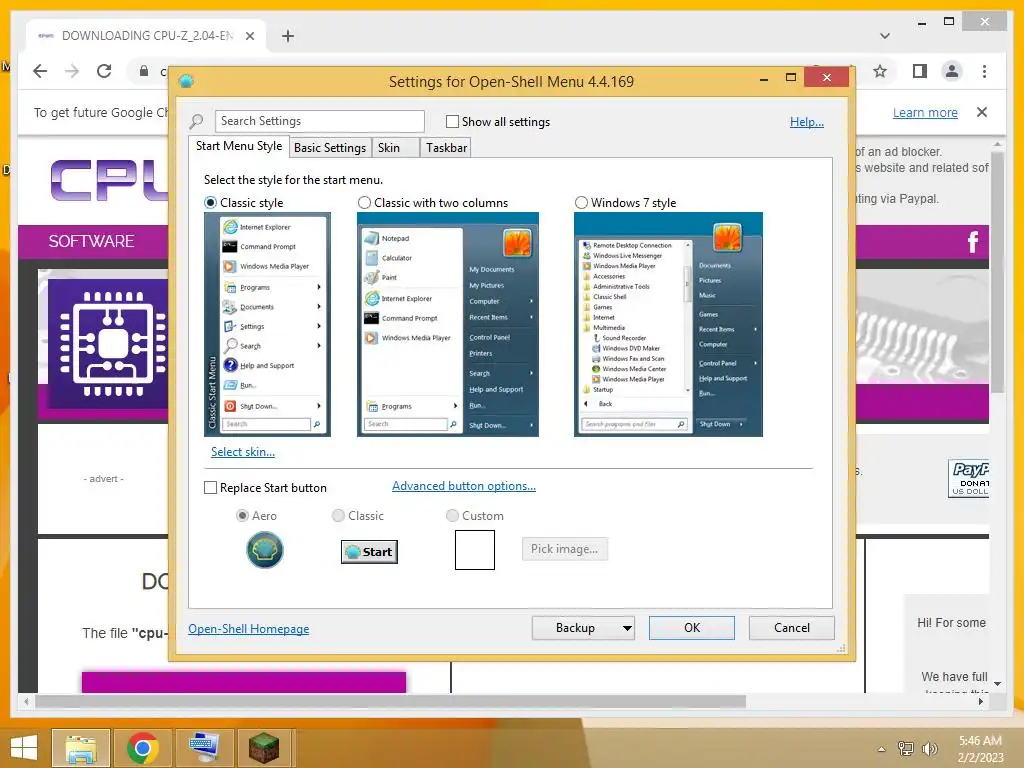Dismiss the Chrome update info bar

982,112
